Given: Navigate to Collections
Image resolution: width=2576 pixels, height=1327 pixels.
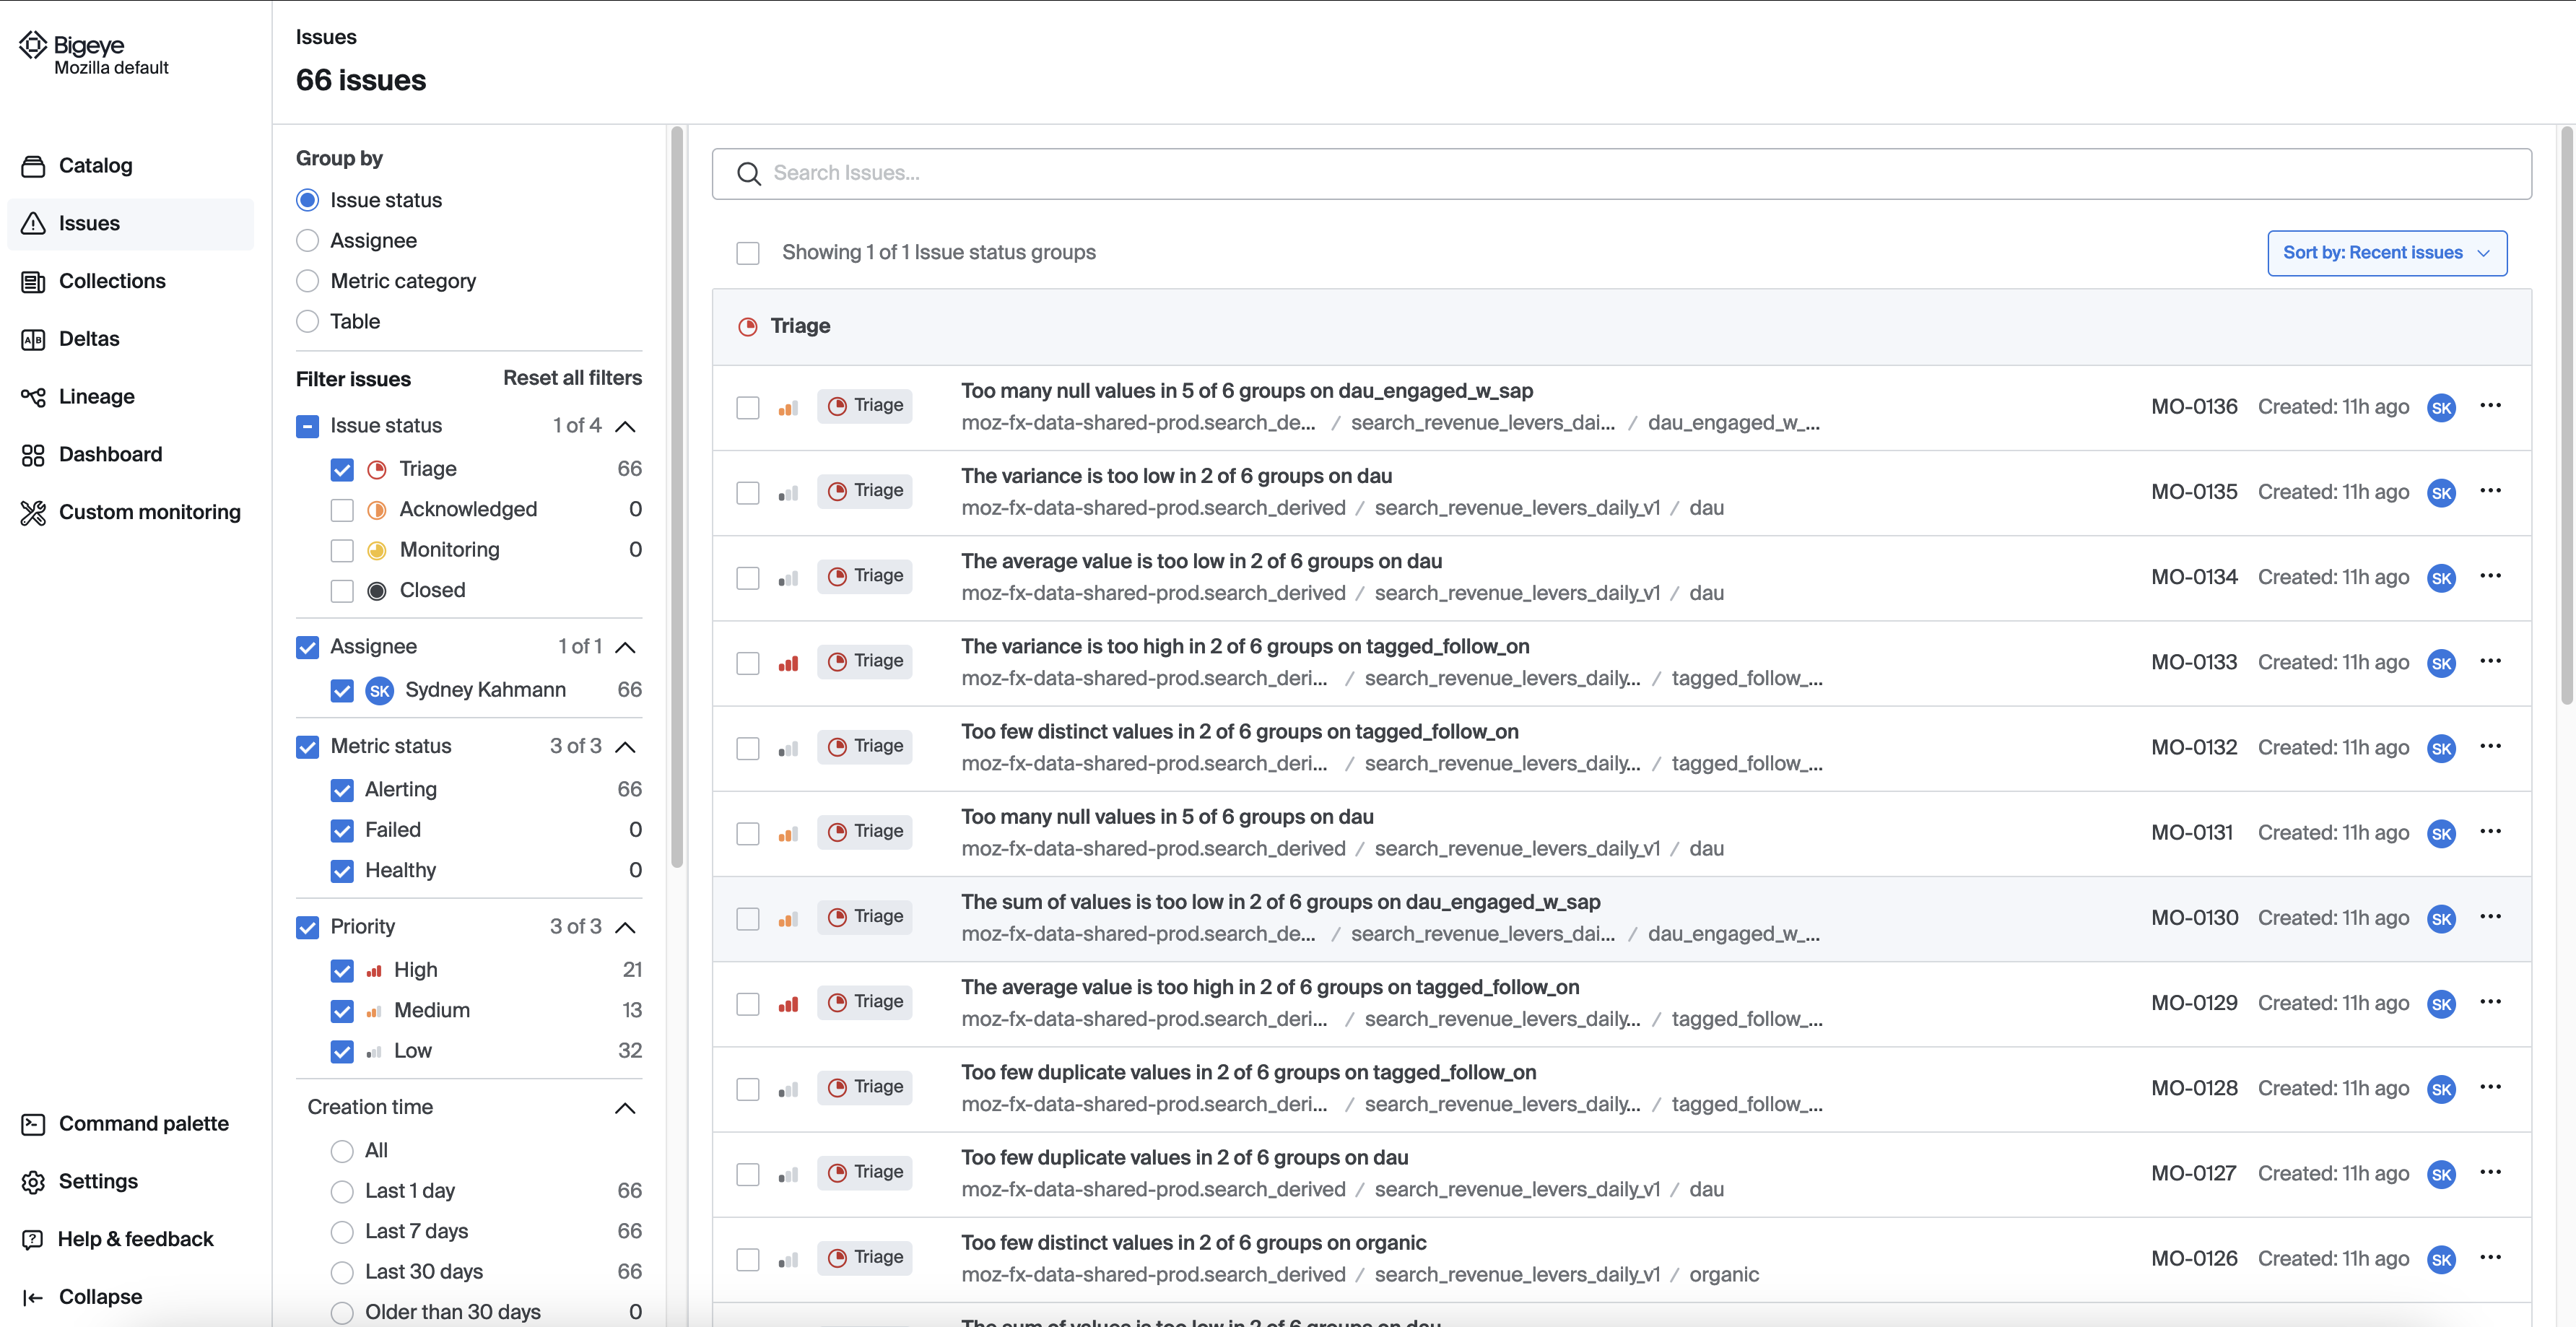Looking at the screenshot, I should click(x=112, y=281).
